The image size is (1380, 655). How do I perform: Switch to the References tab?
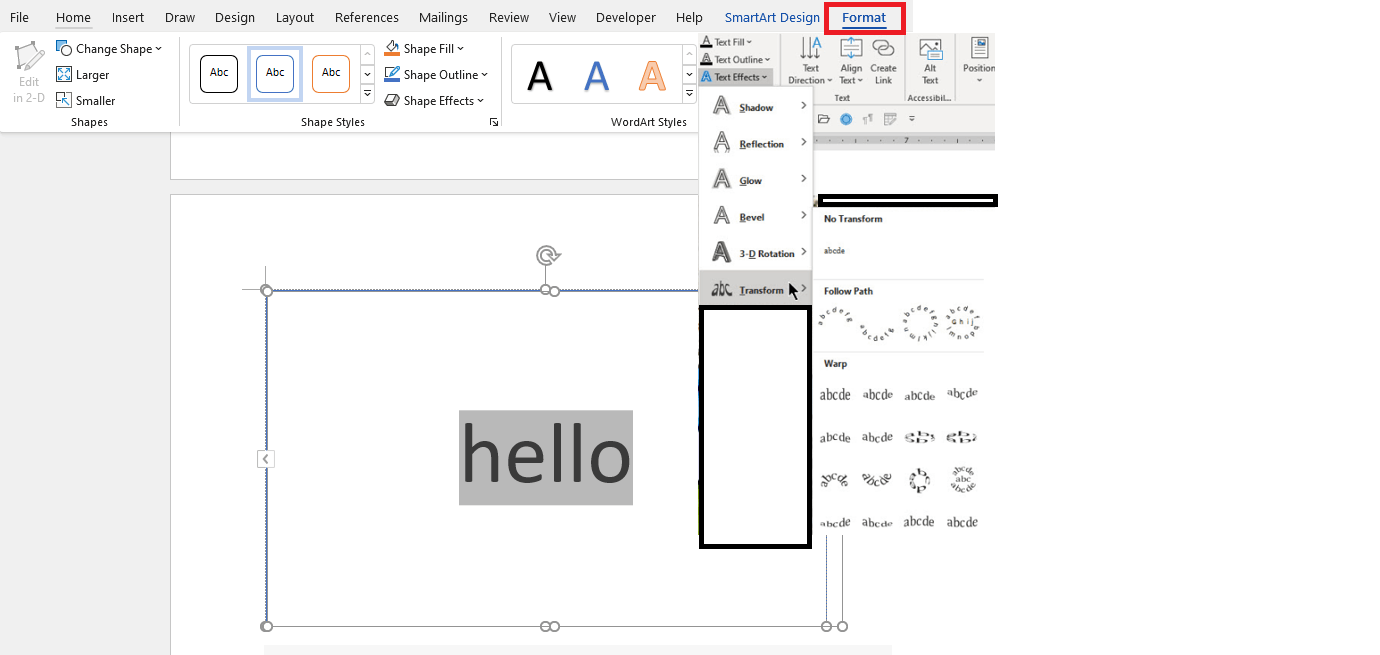click(367, 17)
